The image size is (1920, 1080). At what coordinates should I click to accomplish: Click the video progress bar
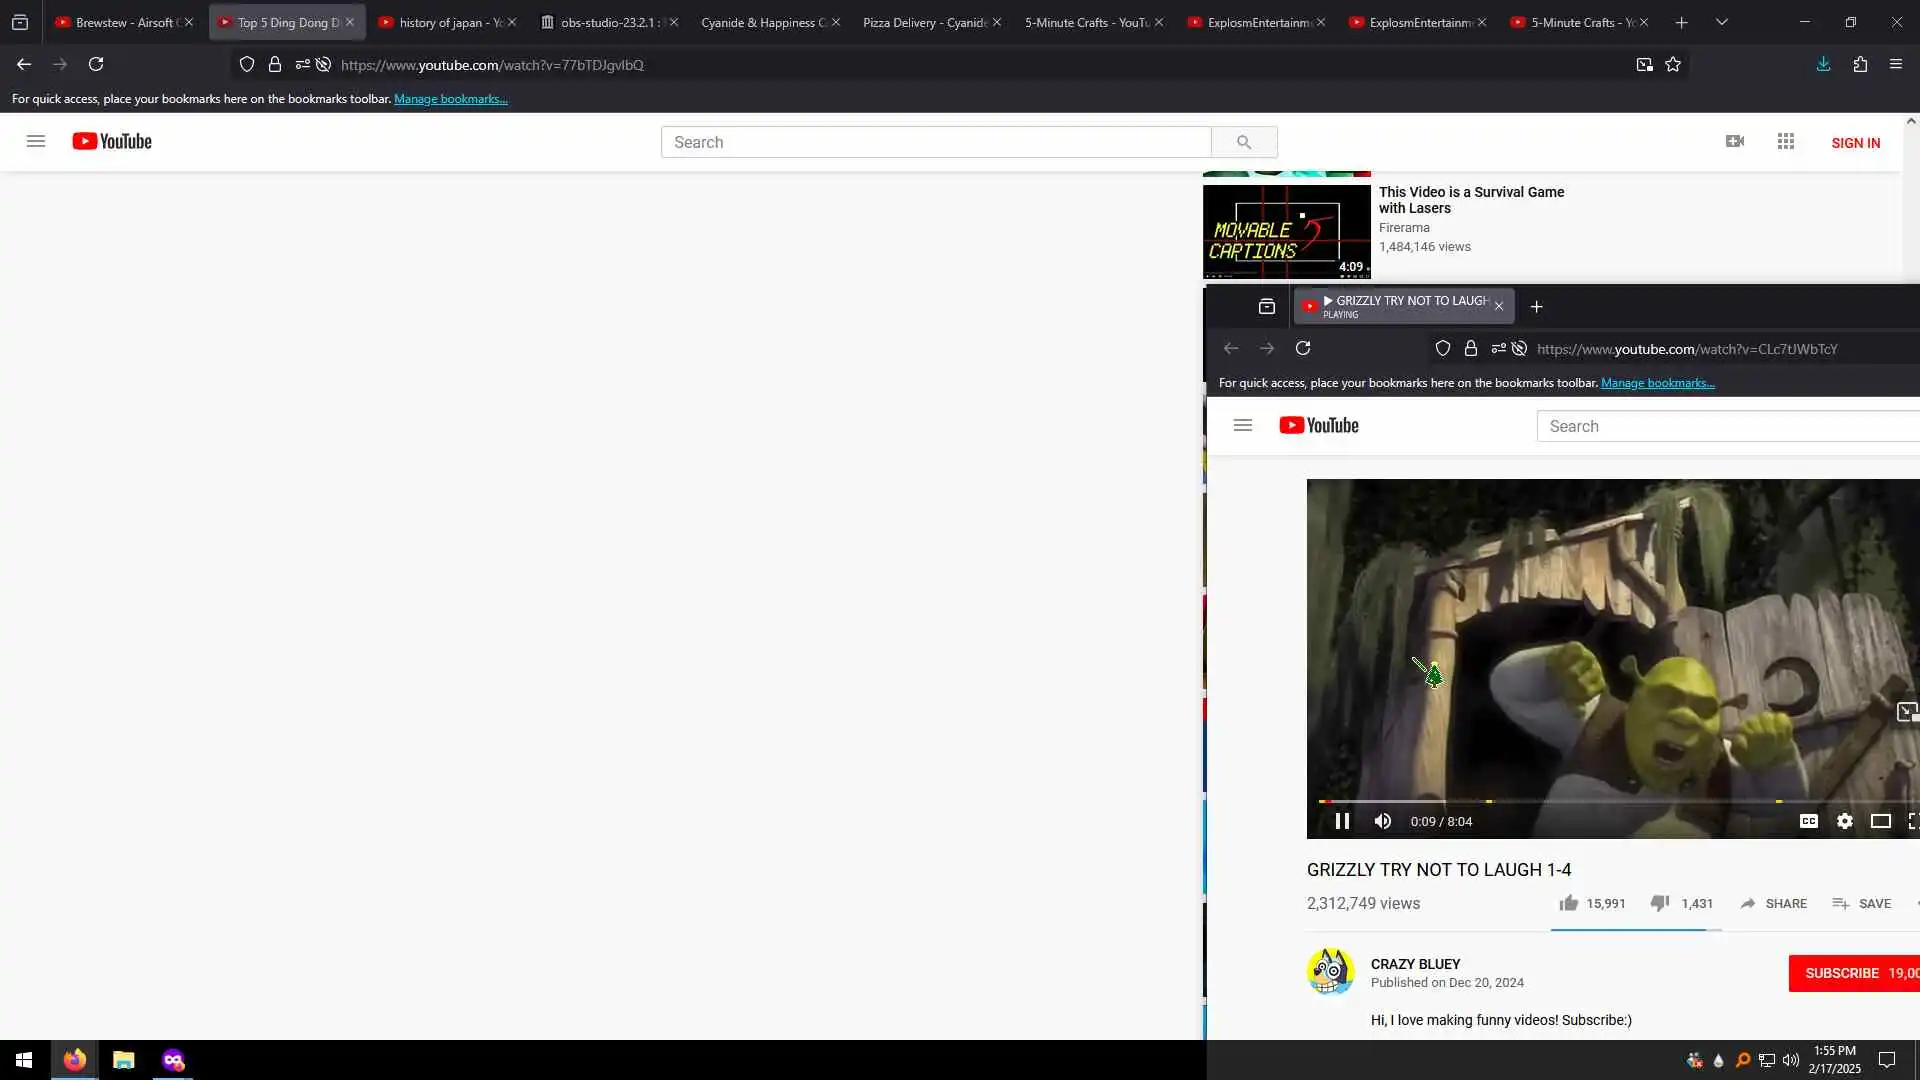click(x=1600, y=801)
